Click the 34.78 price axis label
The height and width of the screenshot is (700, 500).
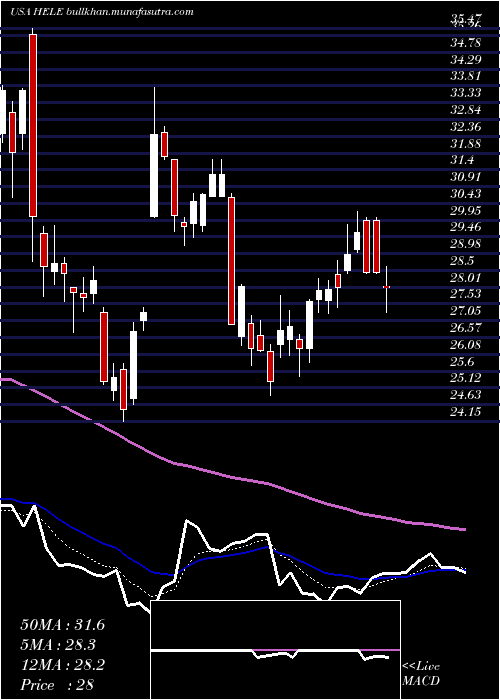point(466,43)
